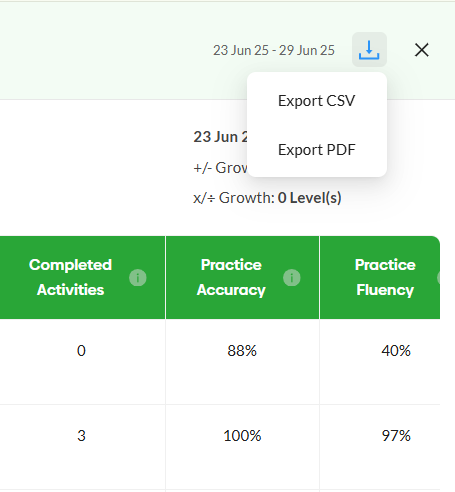Click the completed activities value 3
Image resolution: width=455 pixels, height=492 pixels.
pos(81,436)
